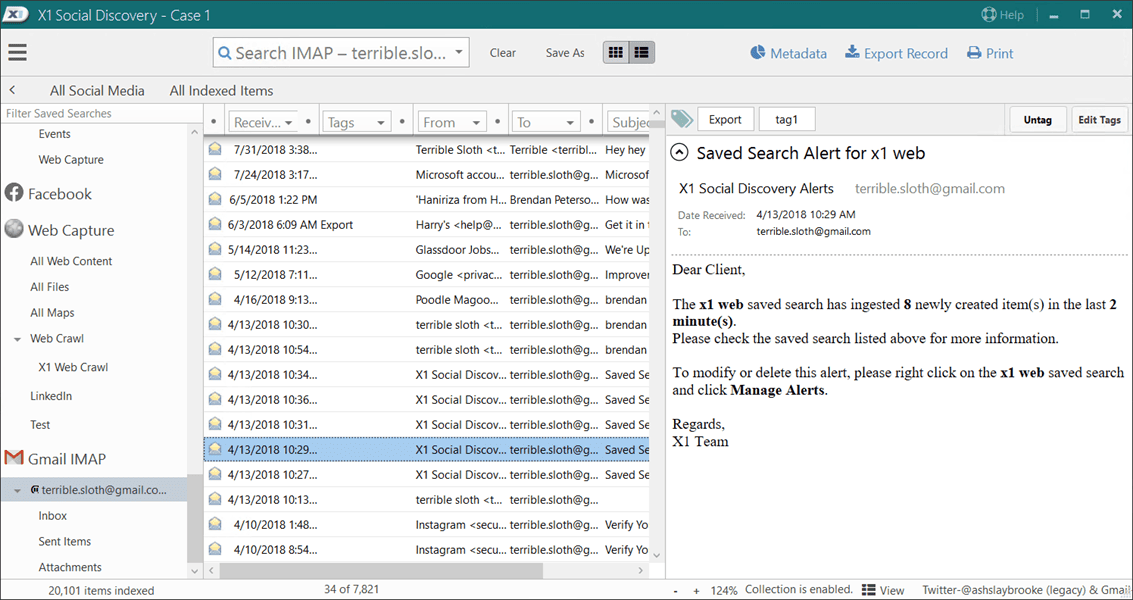The width and height of the screenshot is (1133, 600).
Task: Click the envelope icon on the 7/24/2018 row
Action: 215,174
